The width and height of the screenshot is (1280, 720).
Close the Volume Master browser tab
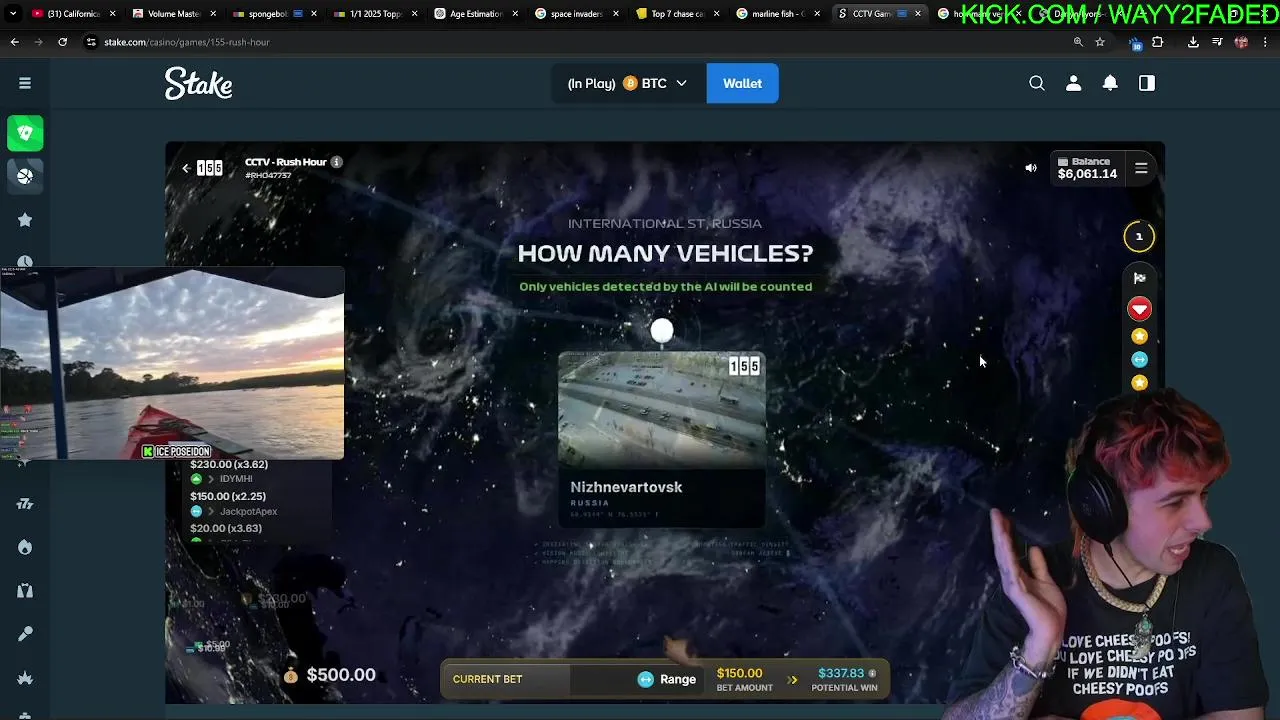212,14
